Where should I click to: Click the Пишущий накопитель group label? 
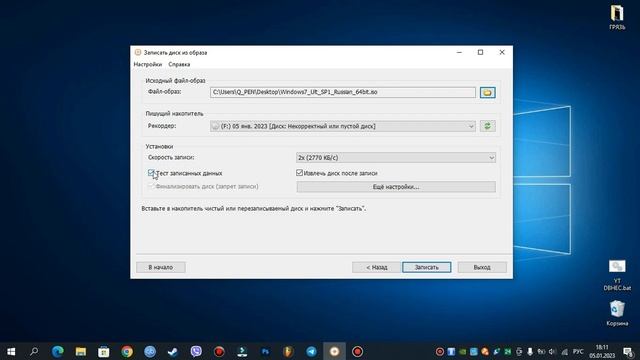coord(174,113)
